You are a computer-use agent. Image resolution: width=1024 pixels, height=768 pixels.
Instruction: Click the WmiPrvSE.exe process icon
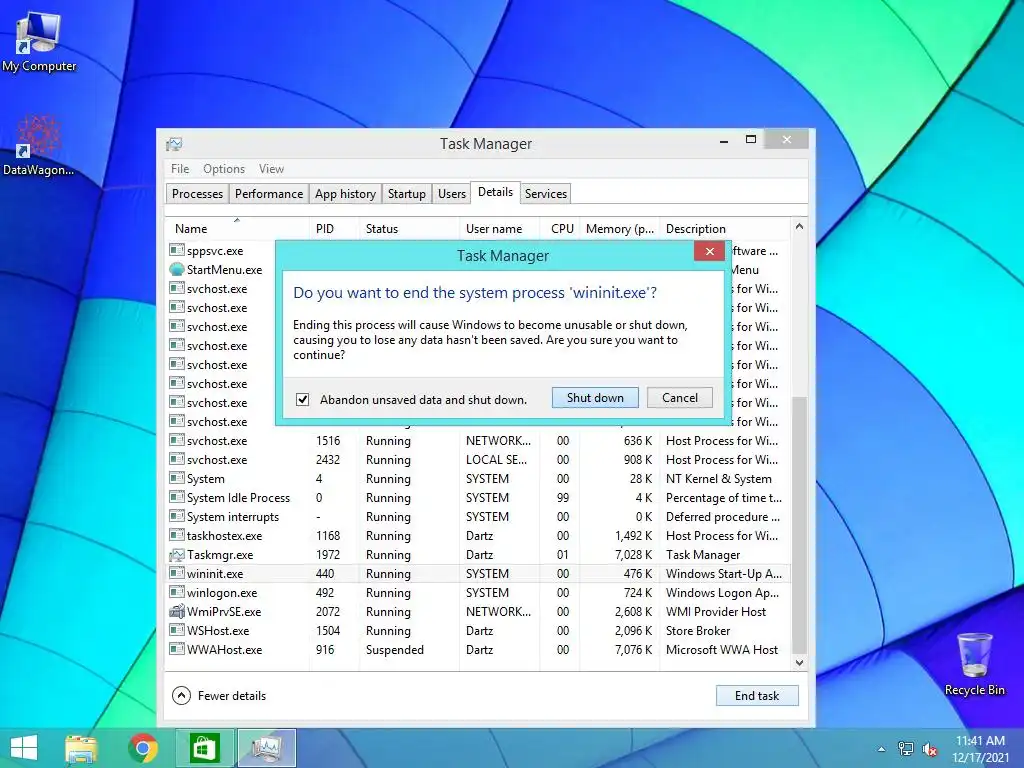tap(176, 611)
